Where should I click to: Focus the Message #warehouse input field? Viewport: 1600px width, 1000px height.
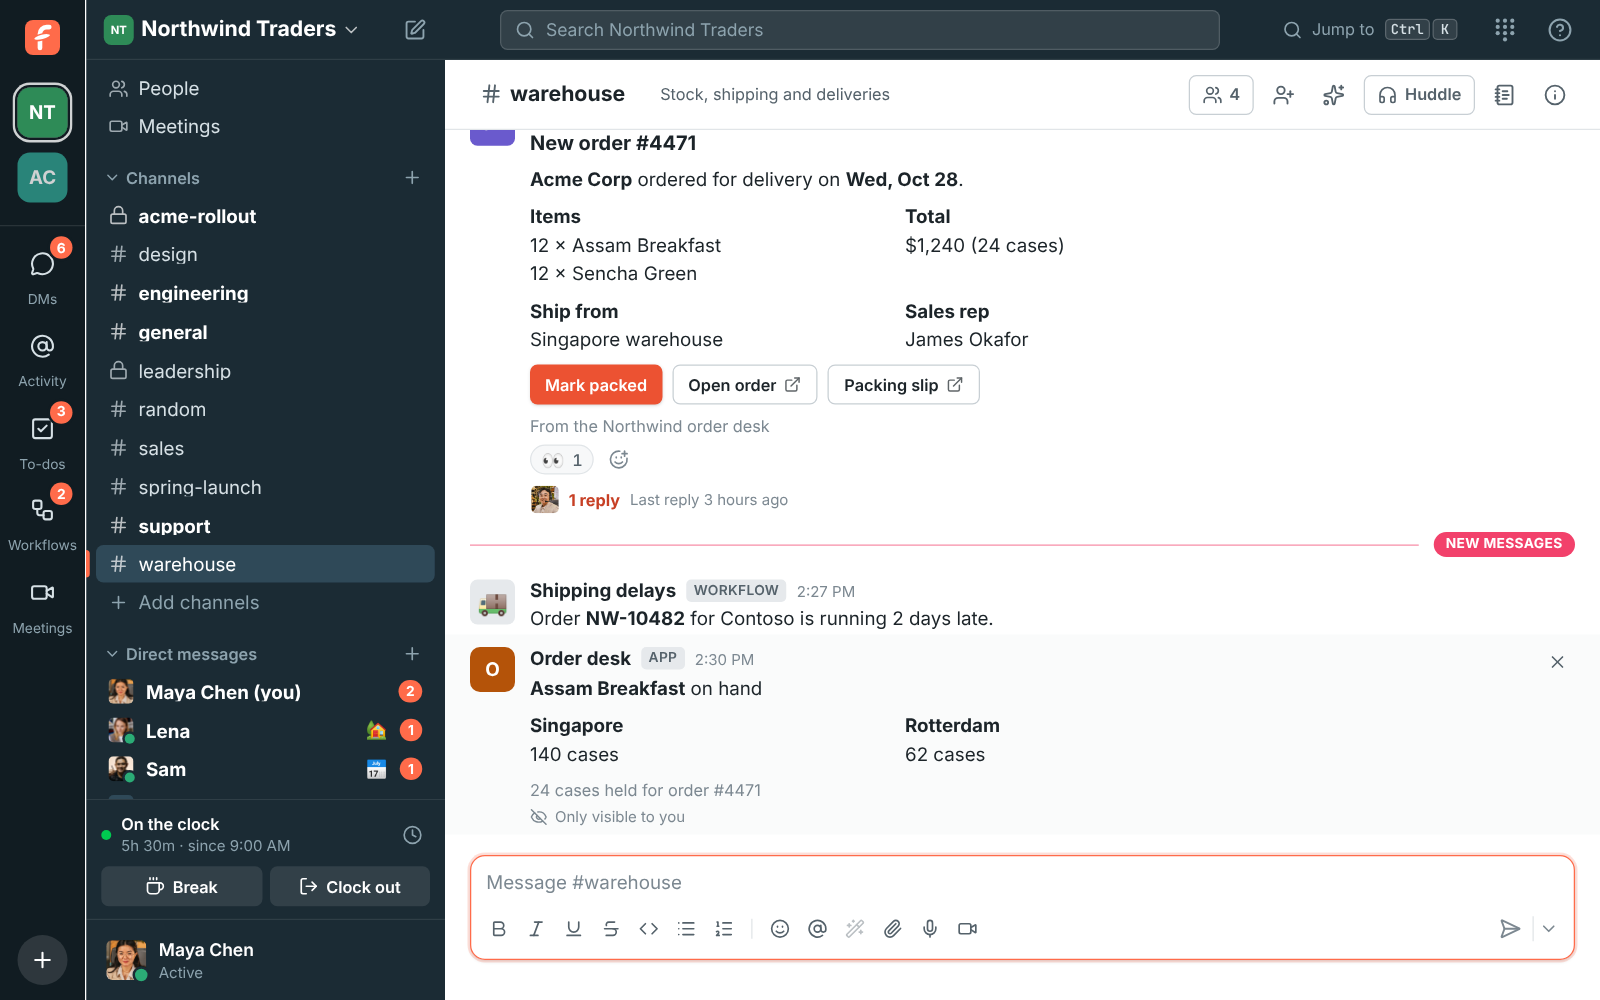point(1022,883)
